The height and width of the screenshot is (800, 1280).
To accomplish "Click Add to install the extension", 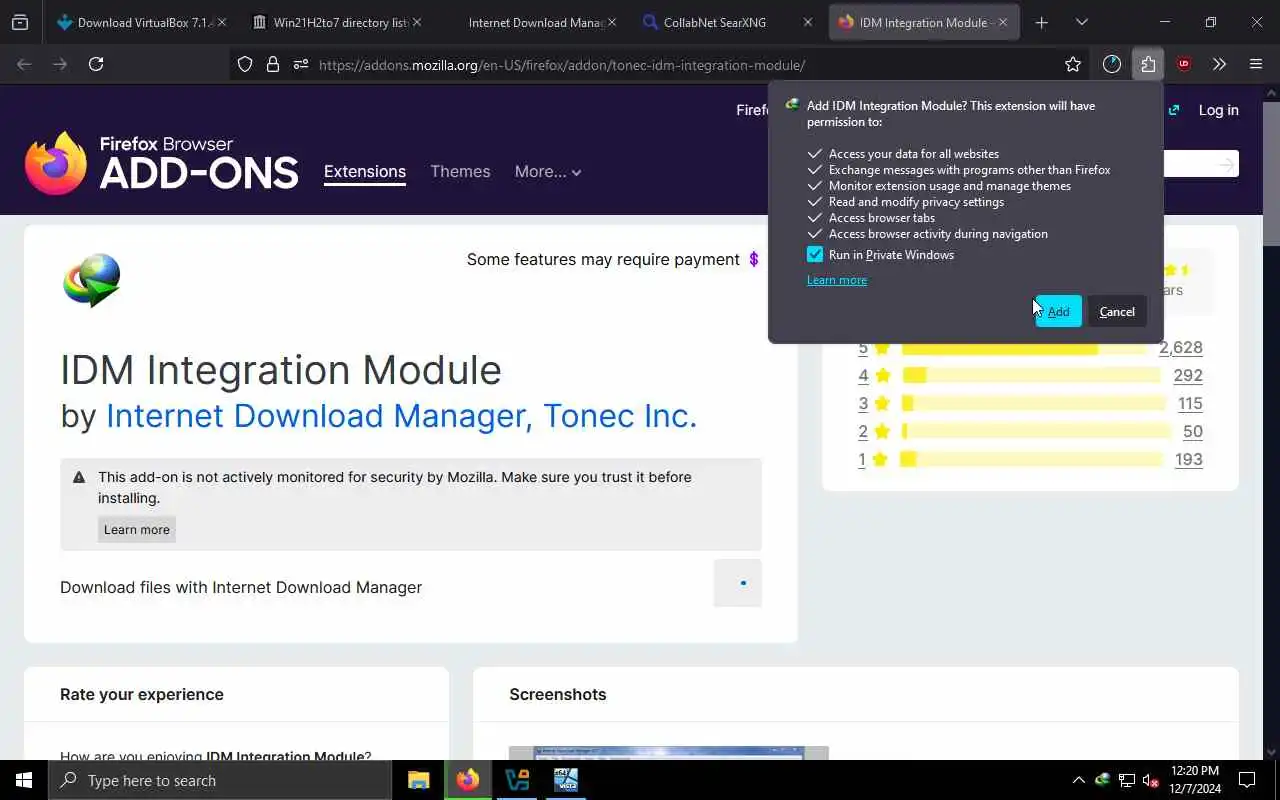I will [1058, 312].
